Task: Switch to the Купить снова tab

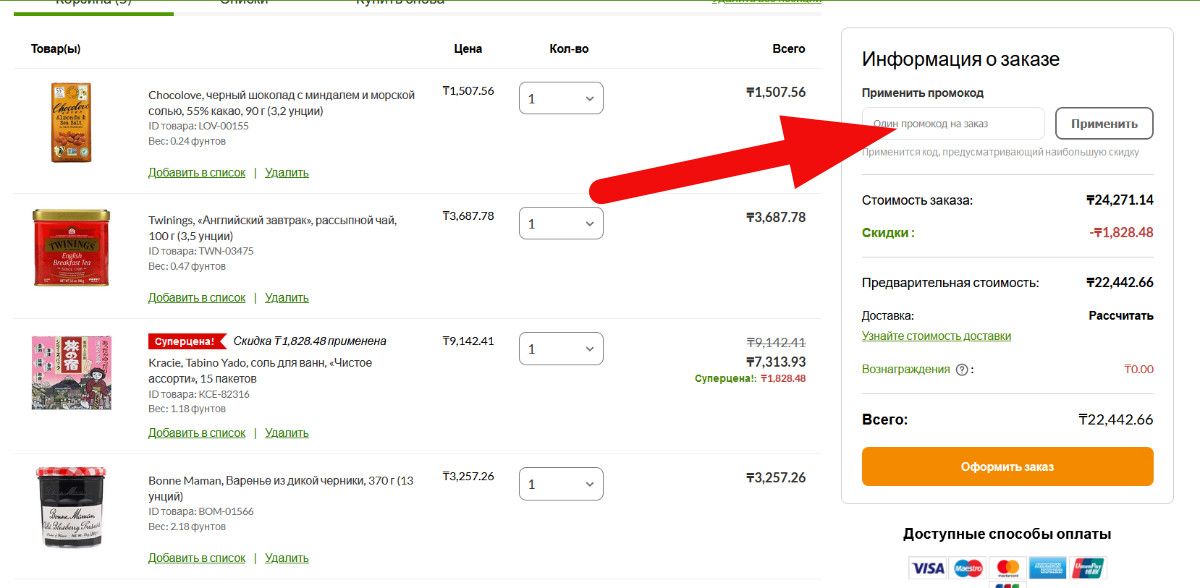Action: tap(400, 3)
